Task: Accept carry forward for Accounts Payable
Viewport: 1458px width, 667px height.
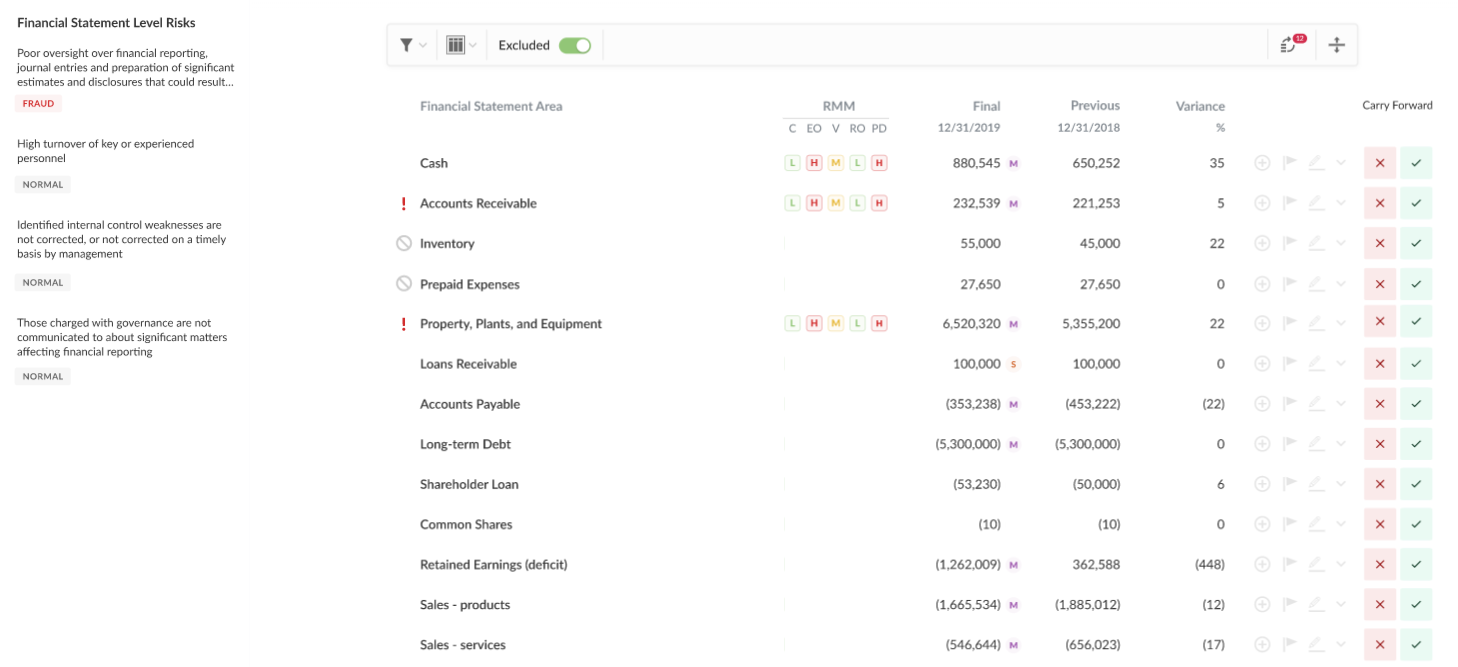Action: (1415, 404)
